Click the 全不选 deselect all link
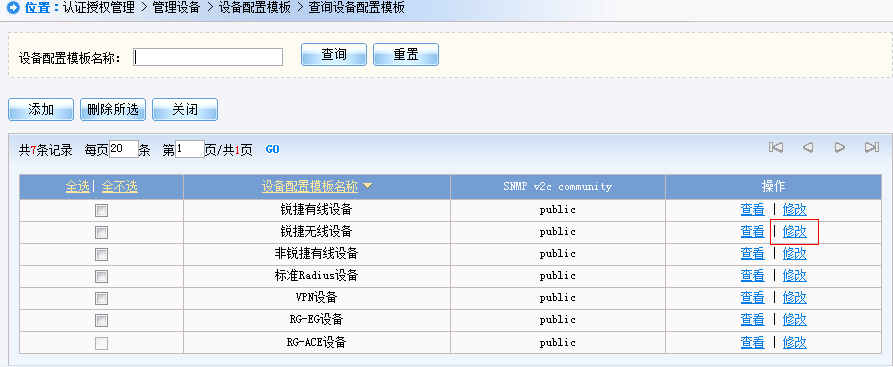 tap(120, 186)
